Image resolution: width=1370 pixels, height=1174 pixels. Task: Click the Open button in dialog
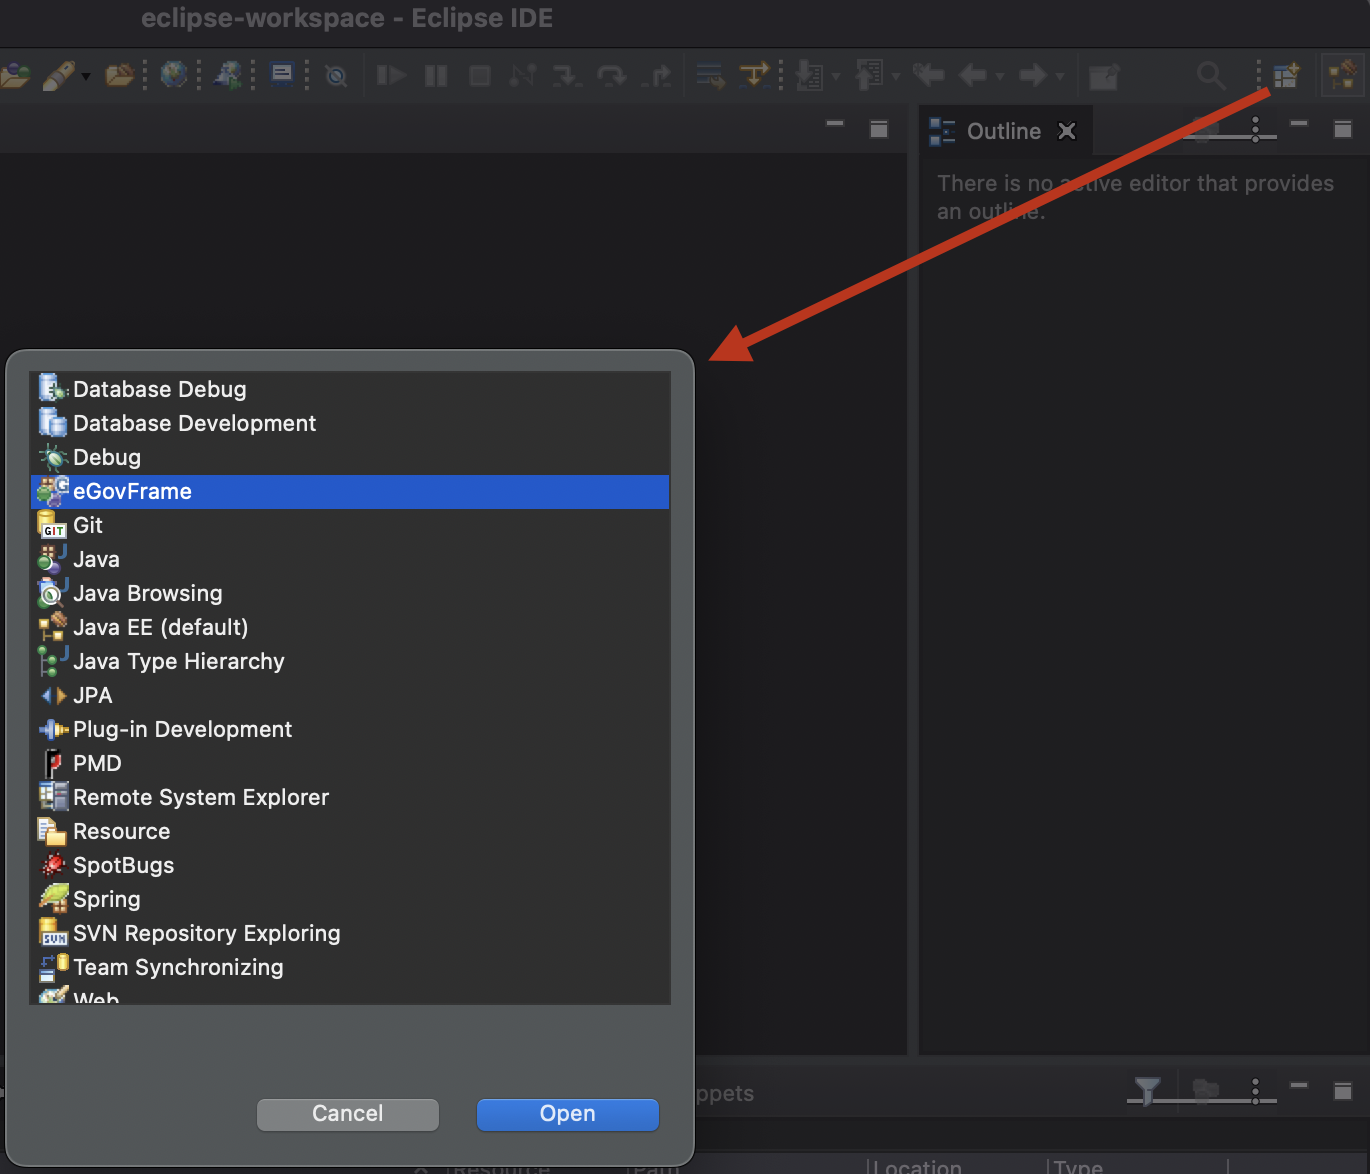(567, 1114)
